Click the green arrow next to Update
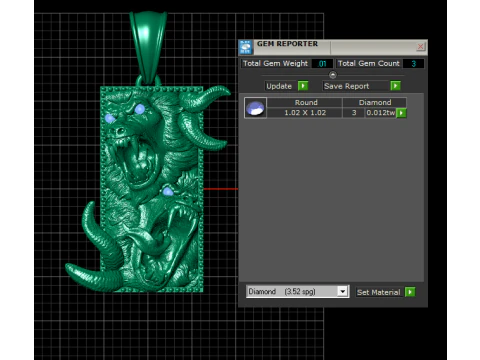 pyautogui.click(x=303, y=86)
